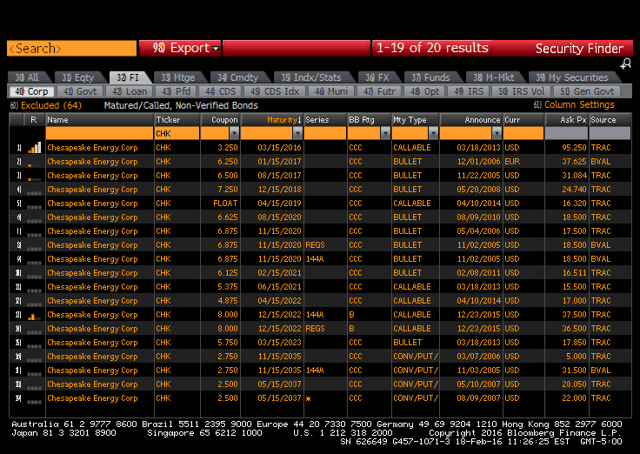
Task: Click maturity 03/15/2023
Action: pyautogui.click(x=279, y=343)
